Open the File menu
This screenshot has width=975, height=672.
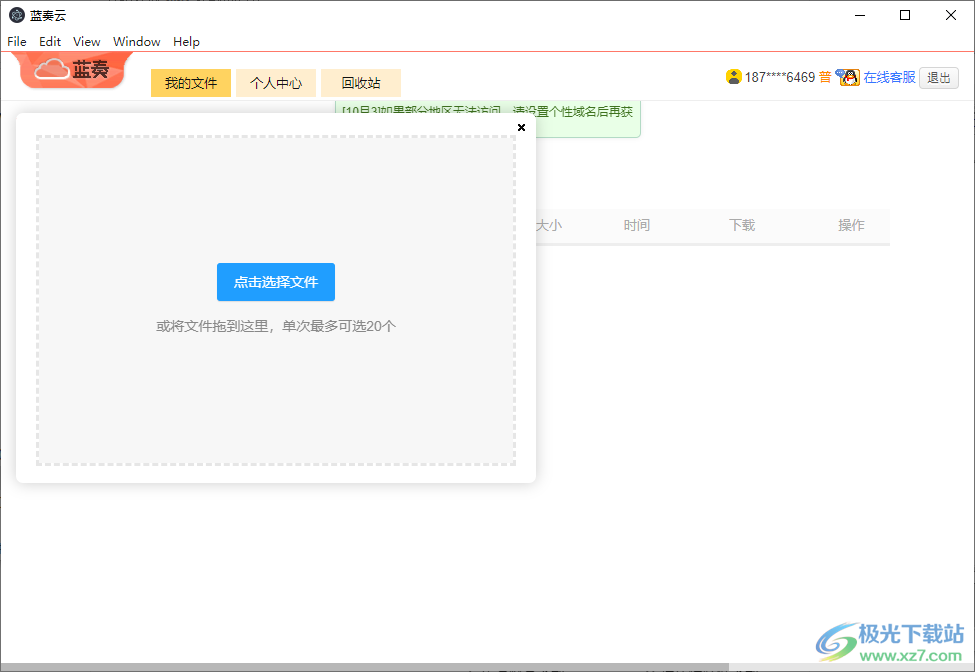click(17, 42)
